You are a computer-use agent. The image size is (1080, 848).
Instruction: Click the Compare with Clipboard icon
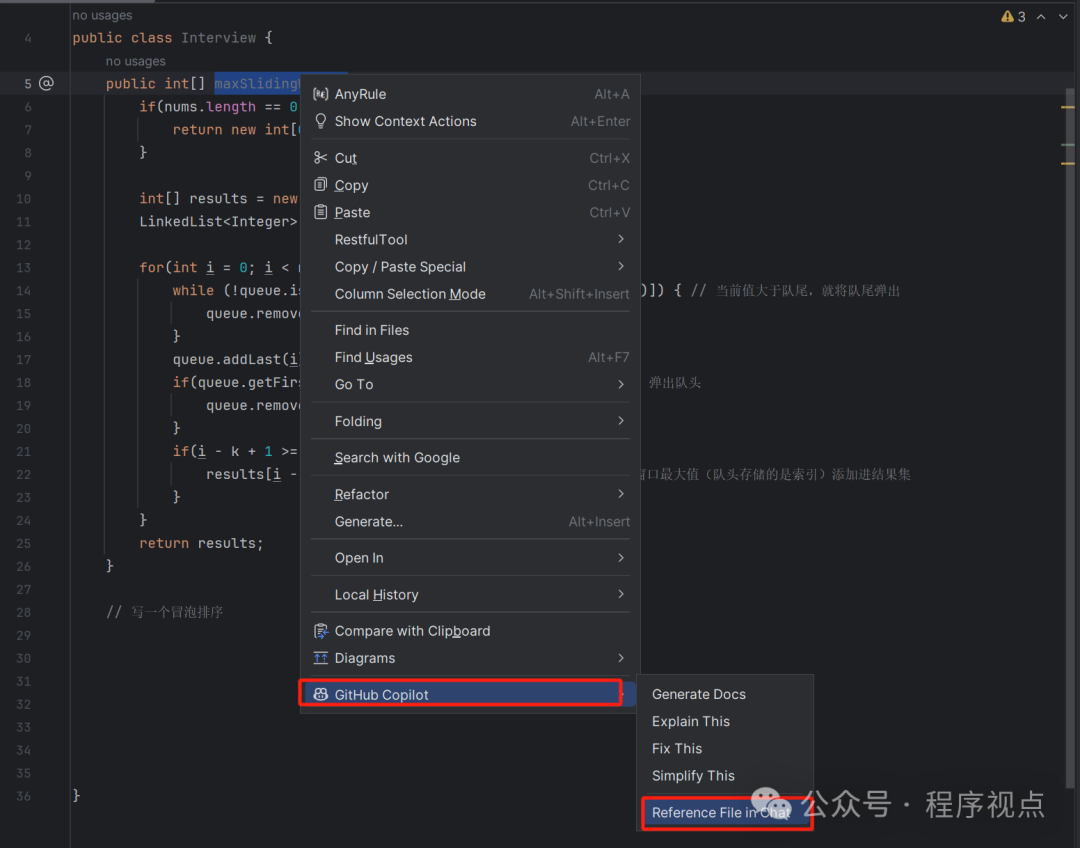tap(320, 631)
